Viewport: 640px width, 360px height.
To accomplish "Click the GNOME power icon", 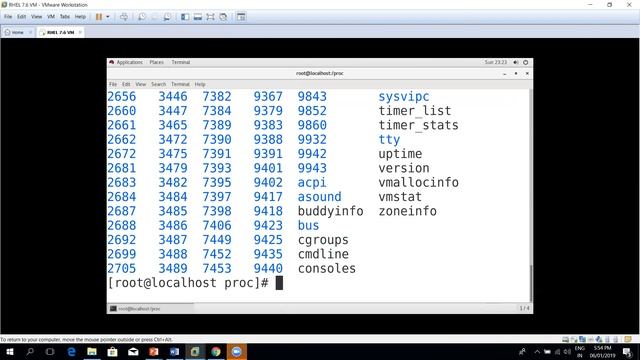I will click(526, 62).
